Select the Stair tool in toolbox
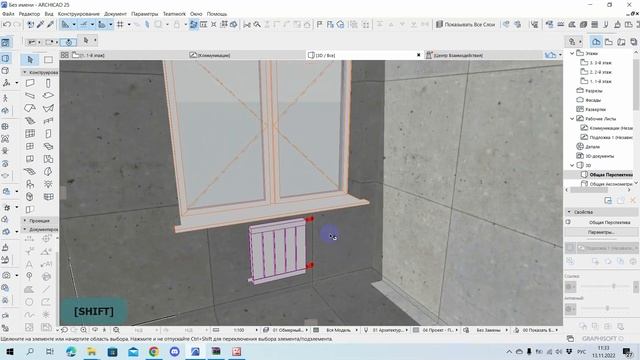Viewport: 640px width, 360px height. coord(30,121)
